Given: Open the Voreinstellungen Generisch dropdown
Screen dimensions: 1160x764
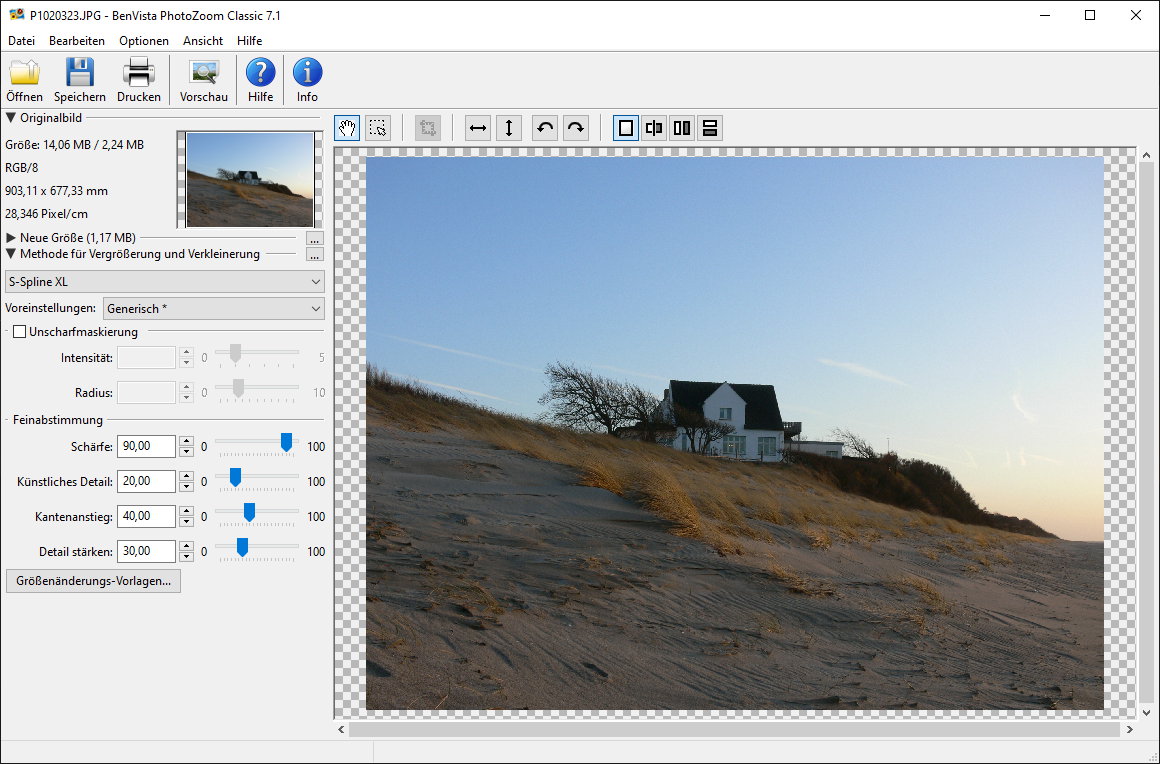Looking at the screenshot, I should (214, 309).
